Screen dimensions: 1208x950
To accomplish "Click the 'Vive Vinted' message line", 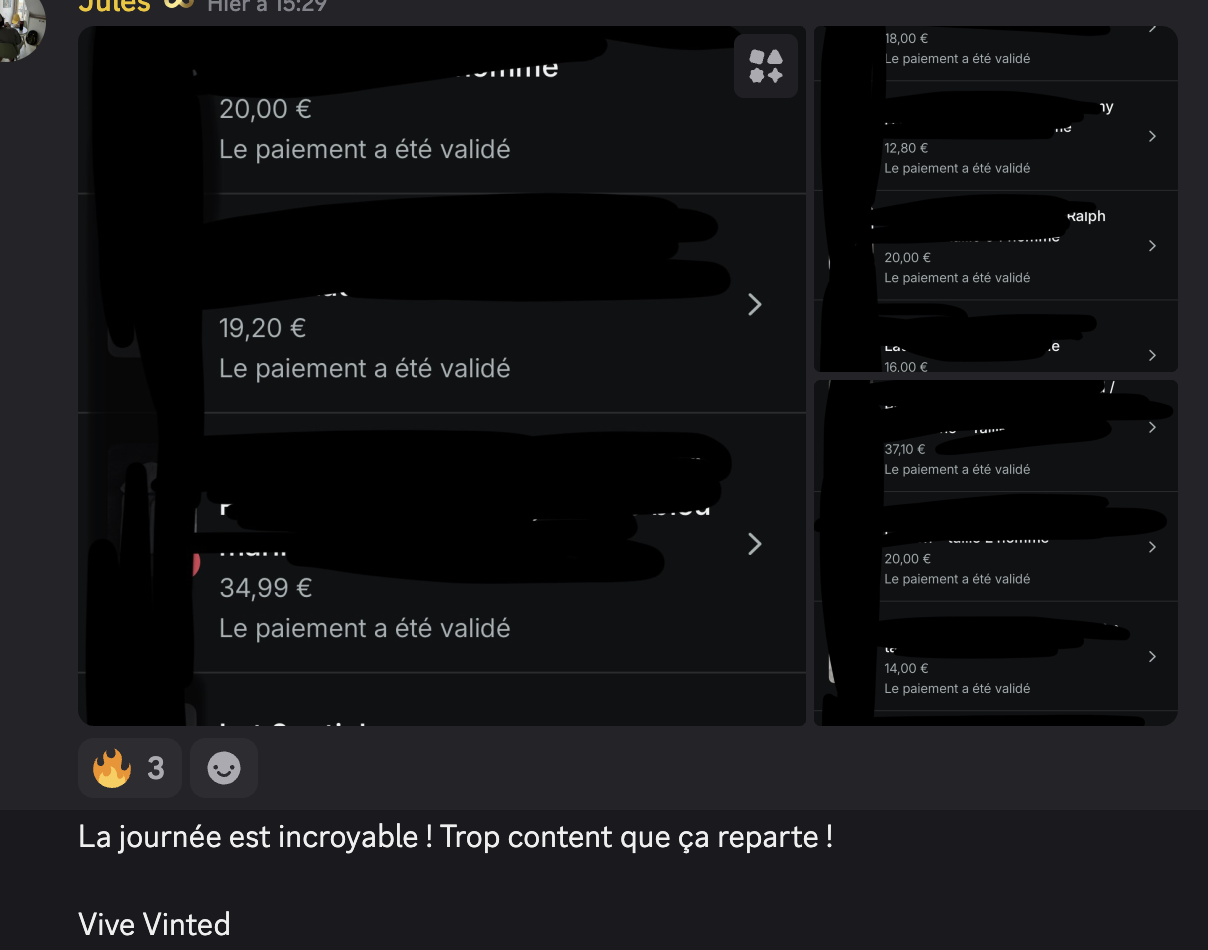I will [x=154, y=923].
